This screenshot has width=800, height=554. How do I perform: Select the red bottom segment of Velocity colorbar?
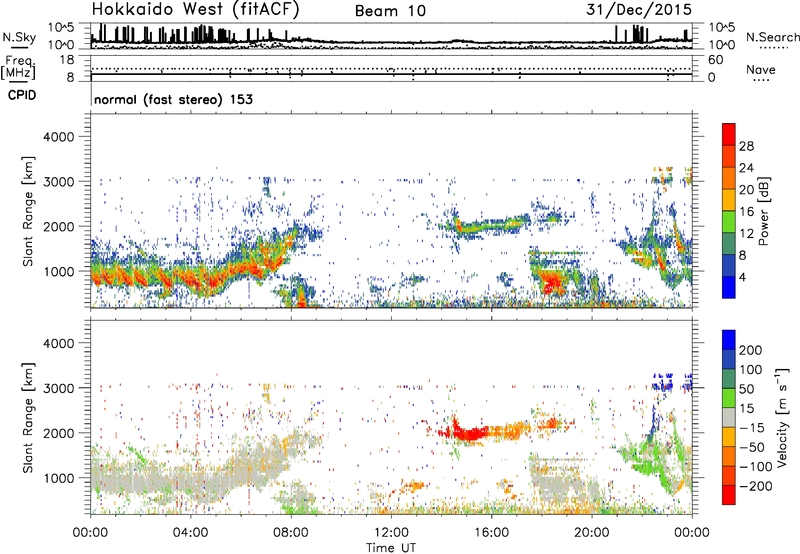(729, 495)
